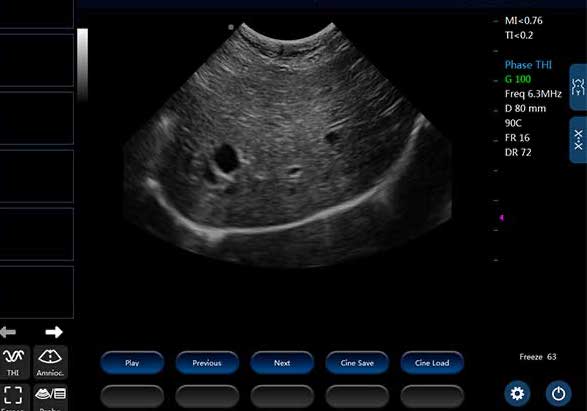Click the Freeze 63 frame counter
Viewport: 587px width, 411px height.
[538, 357]
